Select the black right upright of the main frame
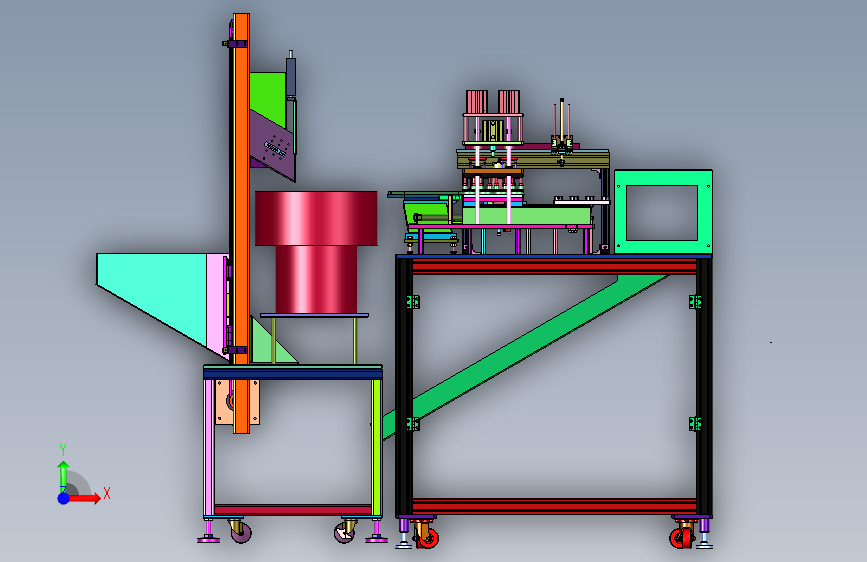Screen dimensions: 867x562 tap(704, 386)
